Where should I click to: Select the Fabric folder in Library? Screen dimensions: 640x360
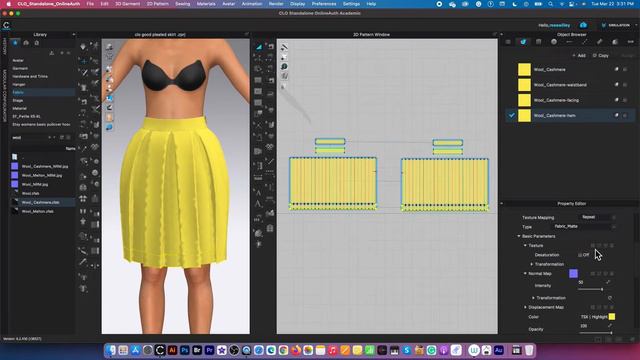click(x=42, y=92)
